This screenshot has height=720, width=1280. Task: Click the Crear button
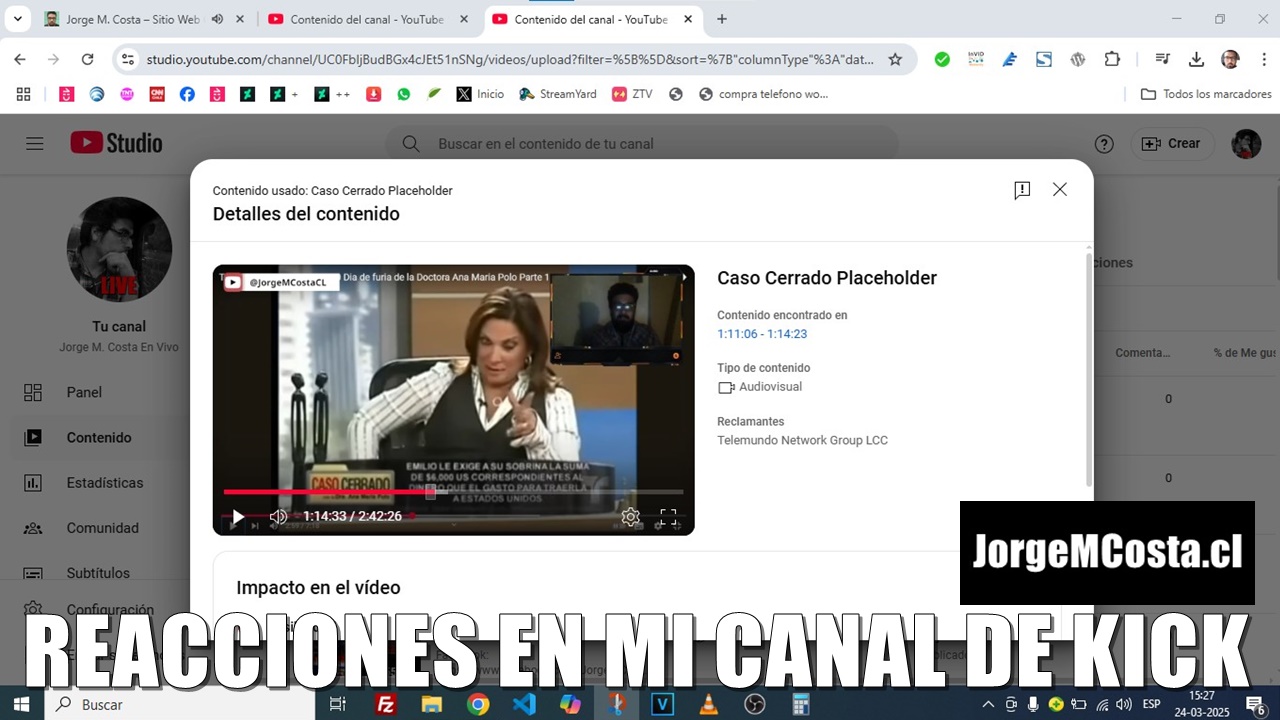1172,144
